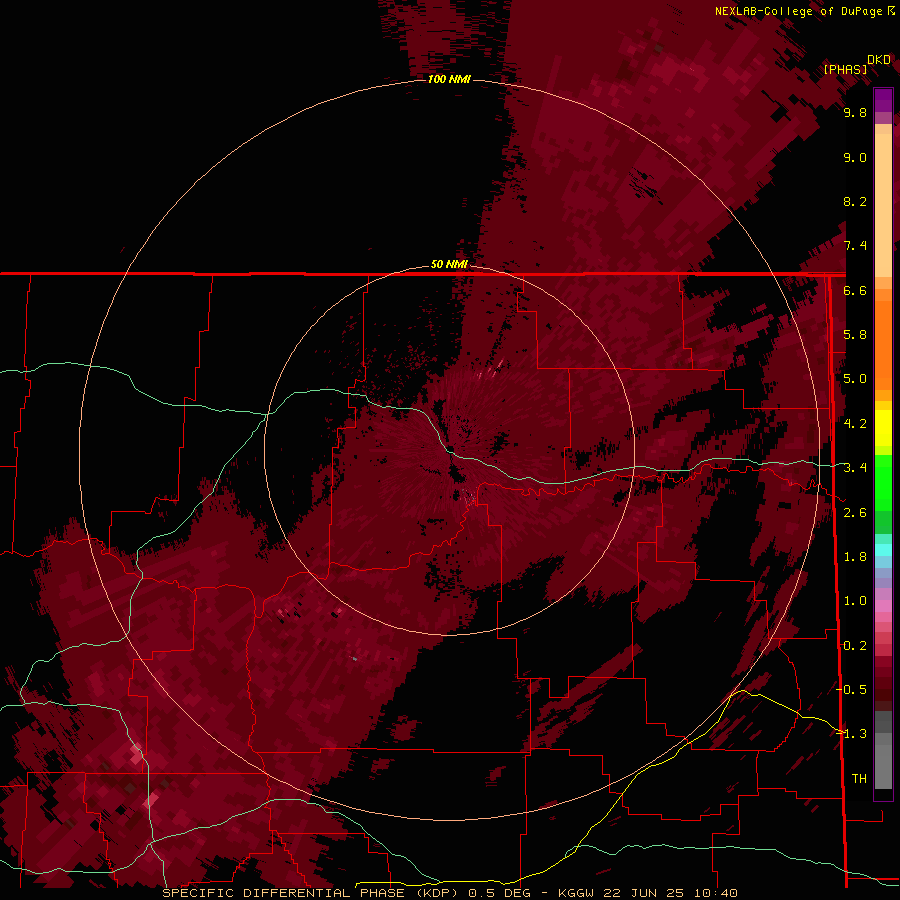
Task: Click the yellow segment of the color bar
Action: (x=883, y=428)
